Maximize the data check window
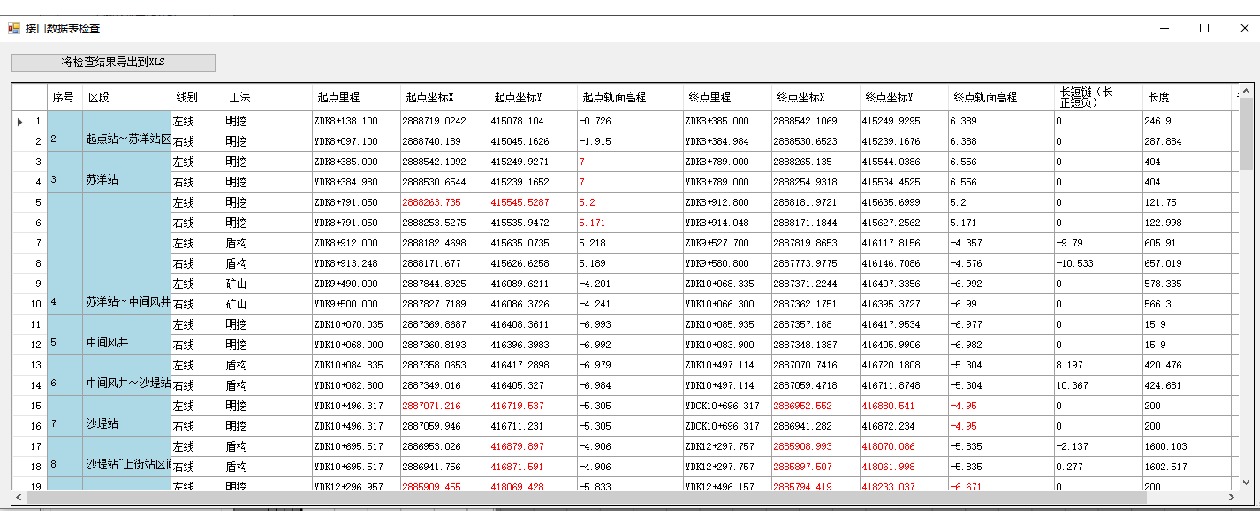Screen dimensions: 1260x522 1205,28
